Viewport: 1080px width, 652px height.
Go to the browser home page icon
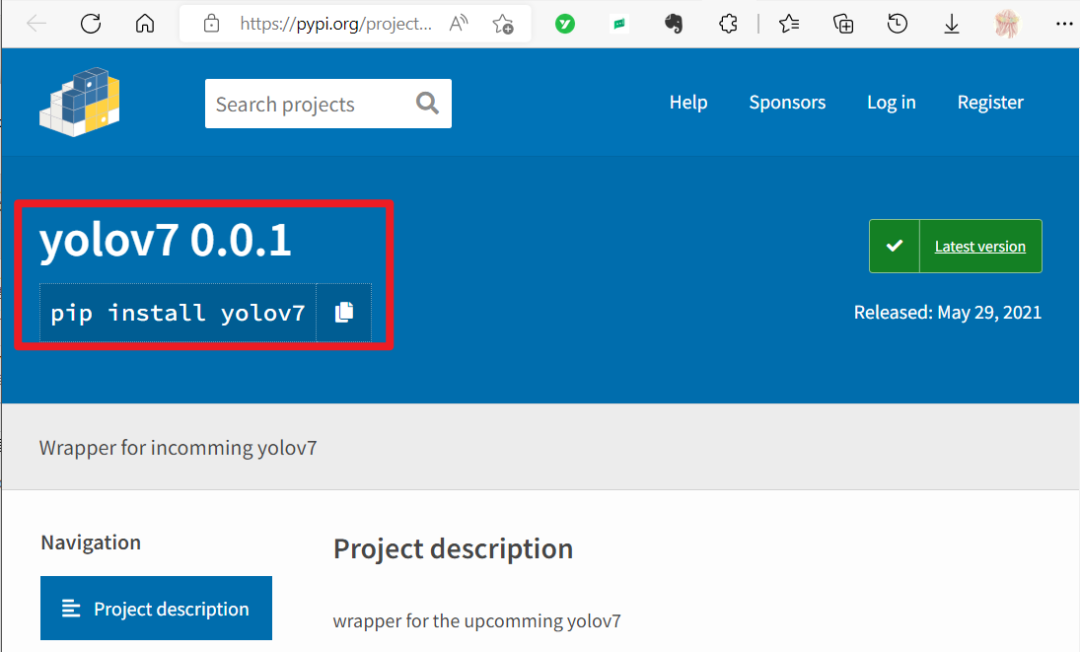(x=145, y=24)
